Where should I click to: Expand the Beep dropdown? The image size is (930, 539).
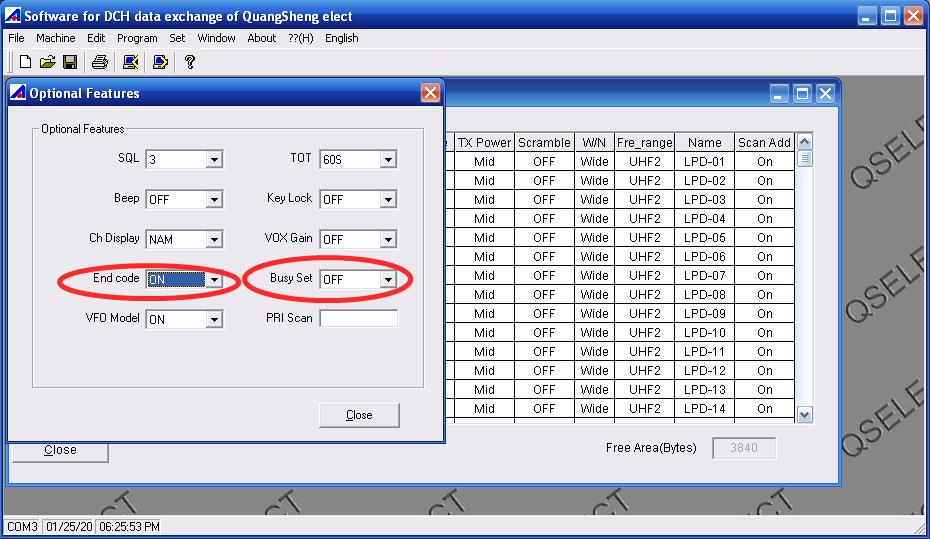pyautogui.click(x=214, y=199)
